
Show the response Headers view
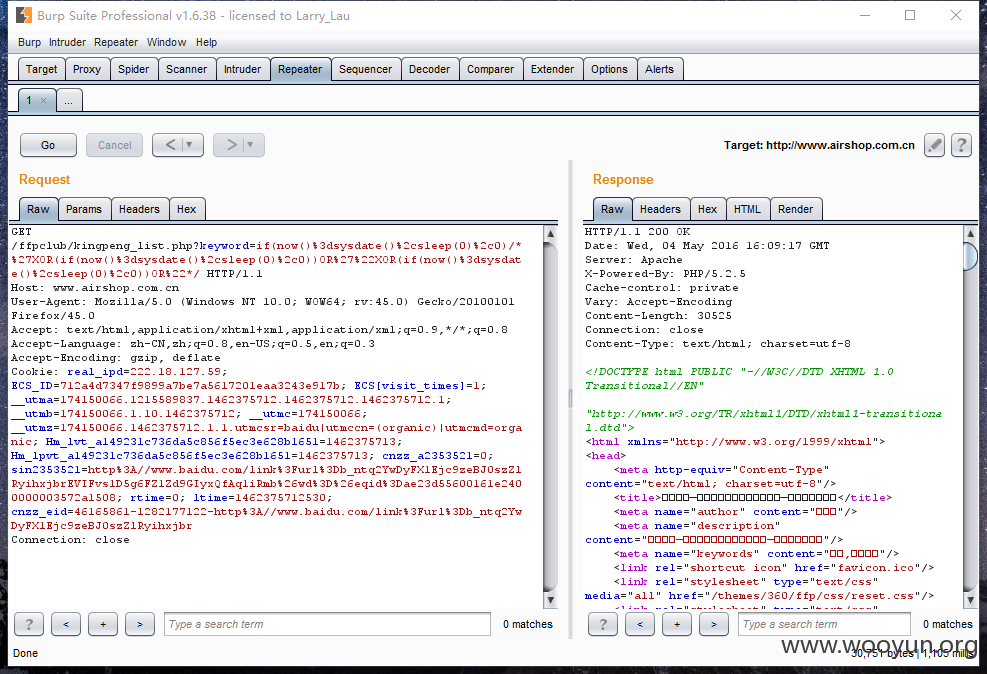pos(660,209)
